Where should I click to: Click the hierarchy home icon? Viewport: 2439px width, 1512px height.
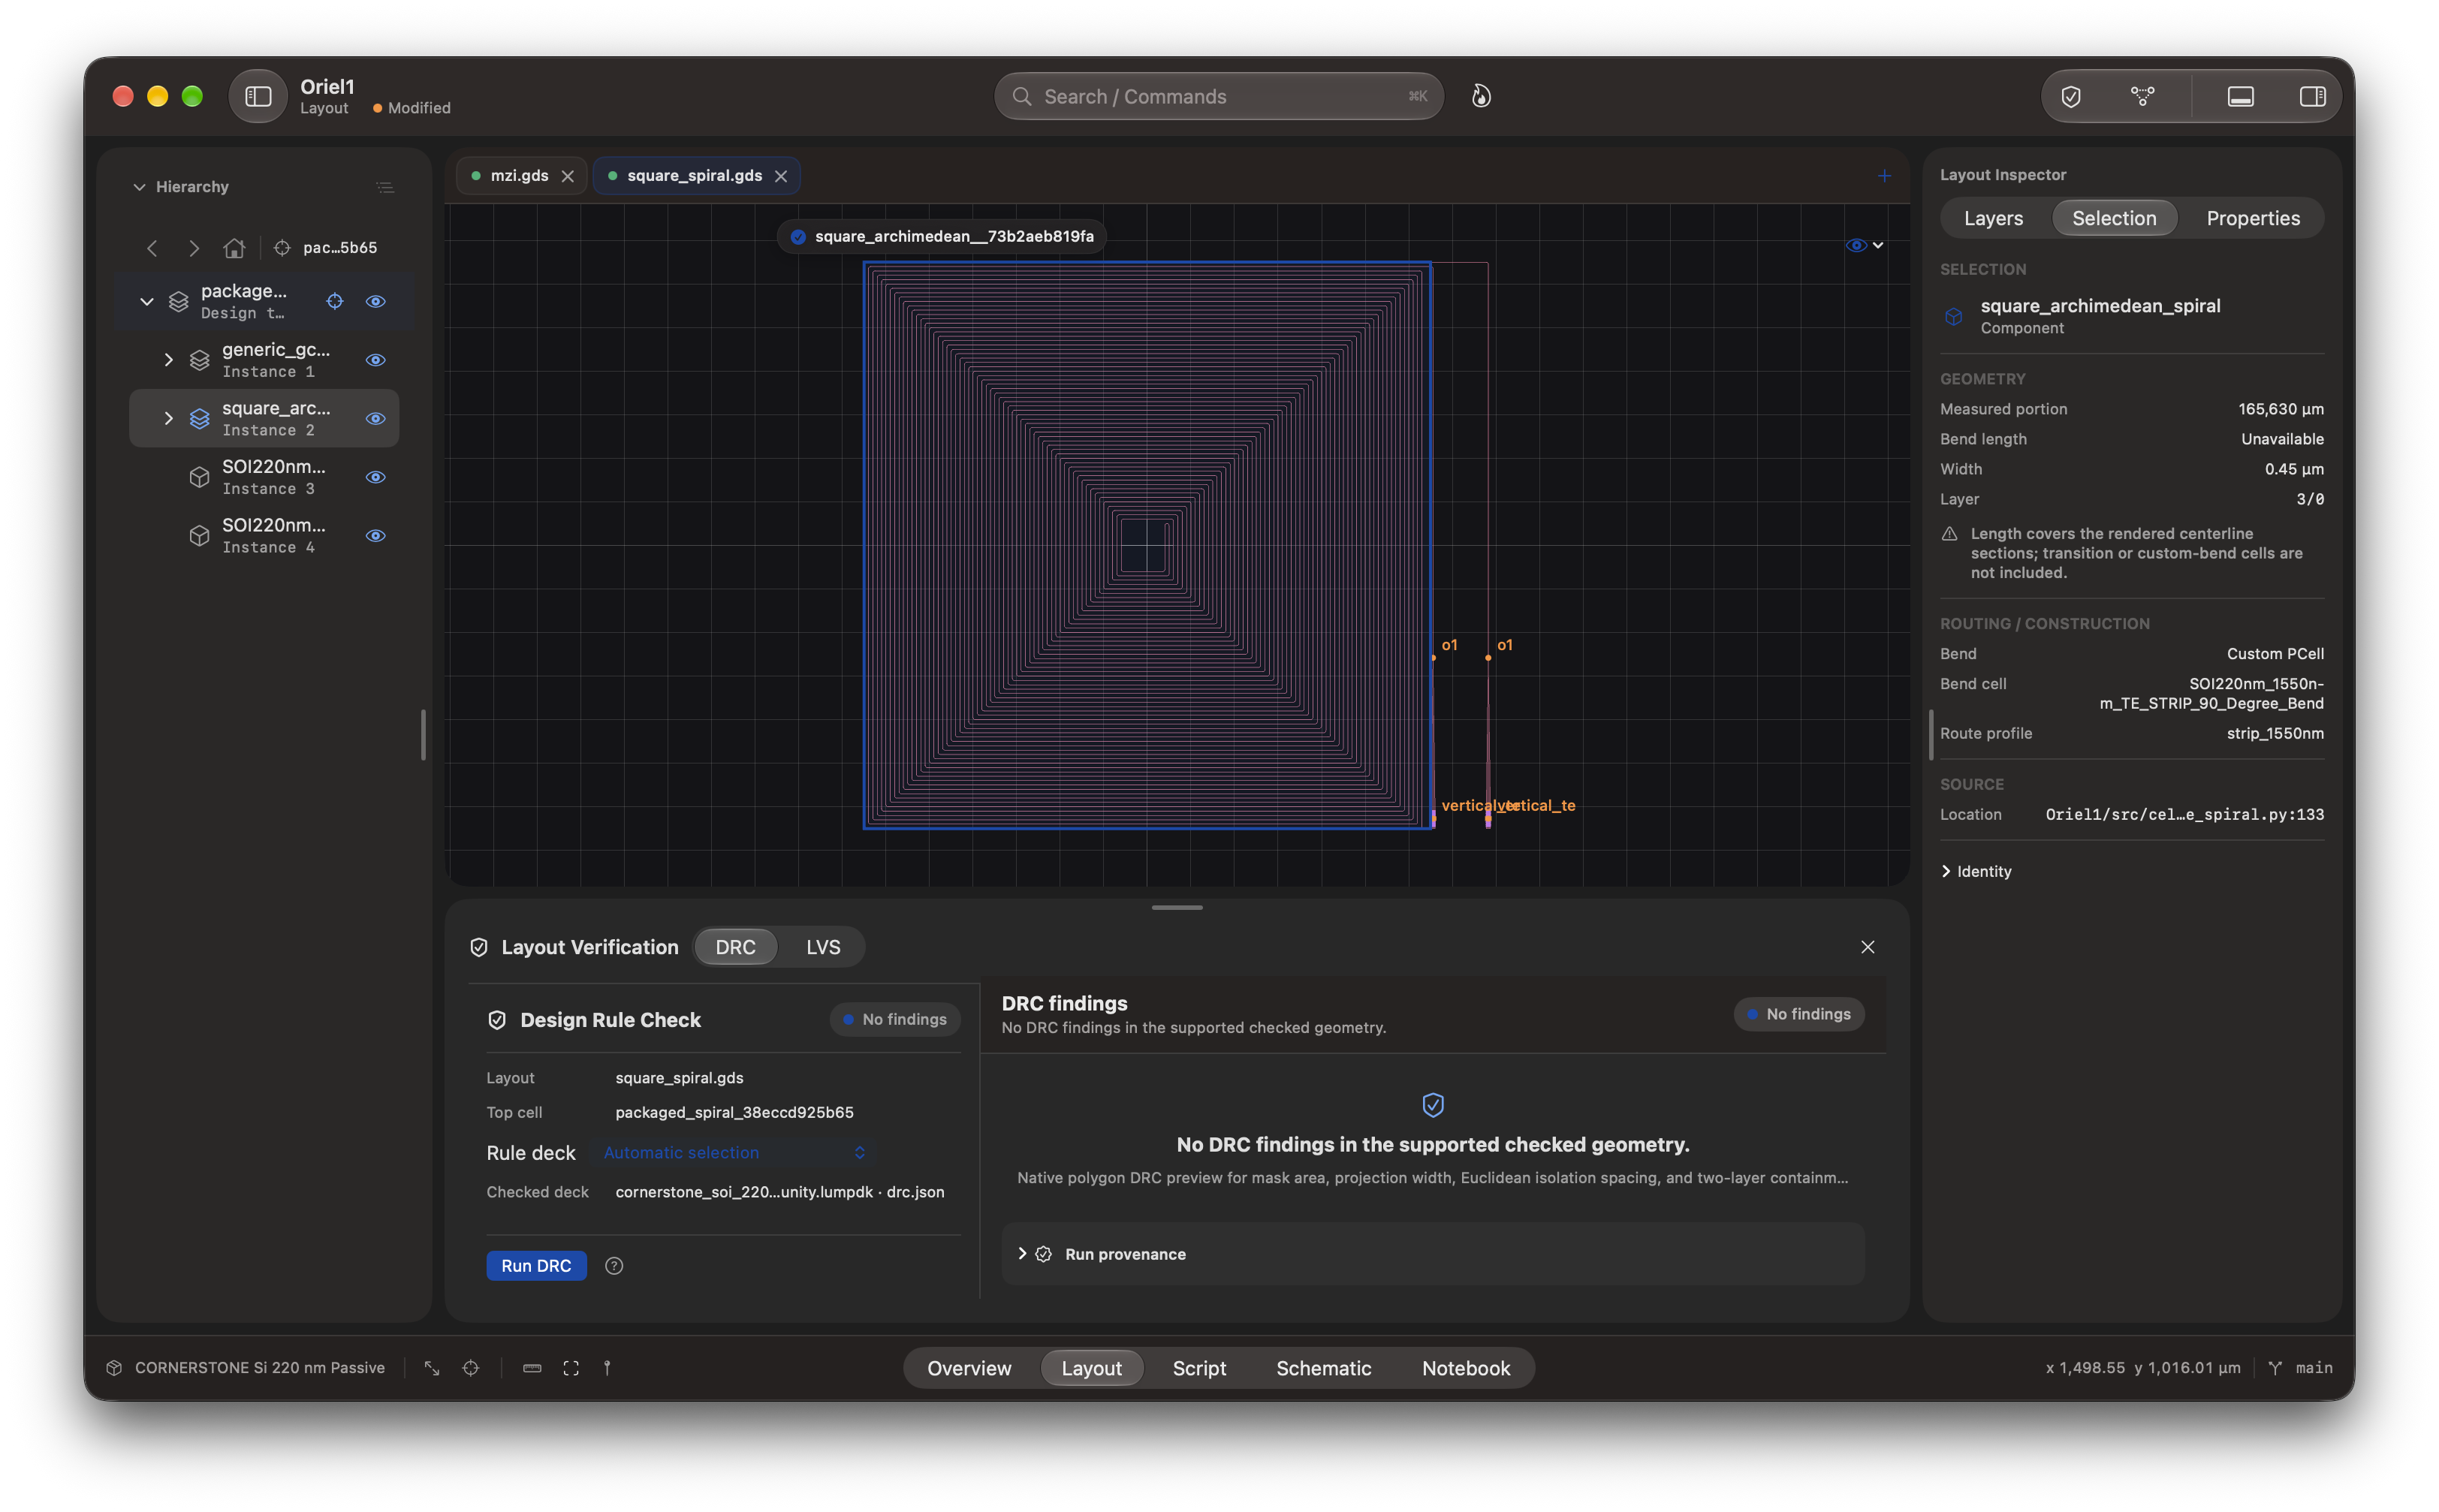pyautogui.click(x=234, y=248)
